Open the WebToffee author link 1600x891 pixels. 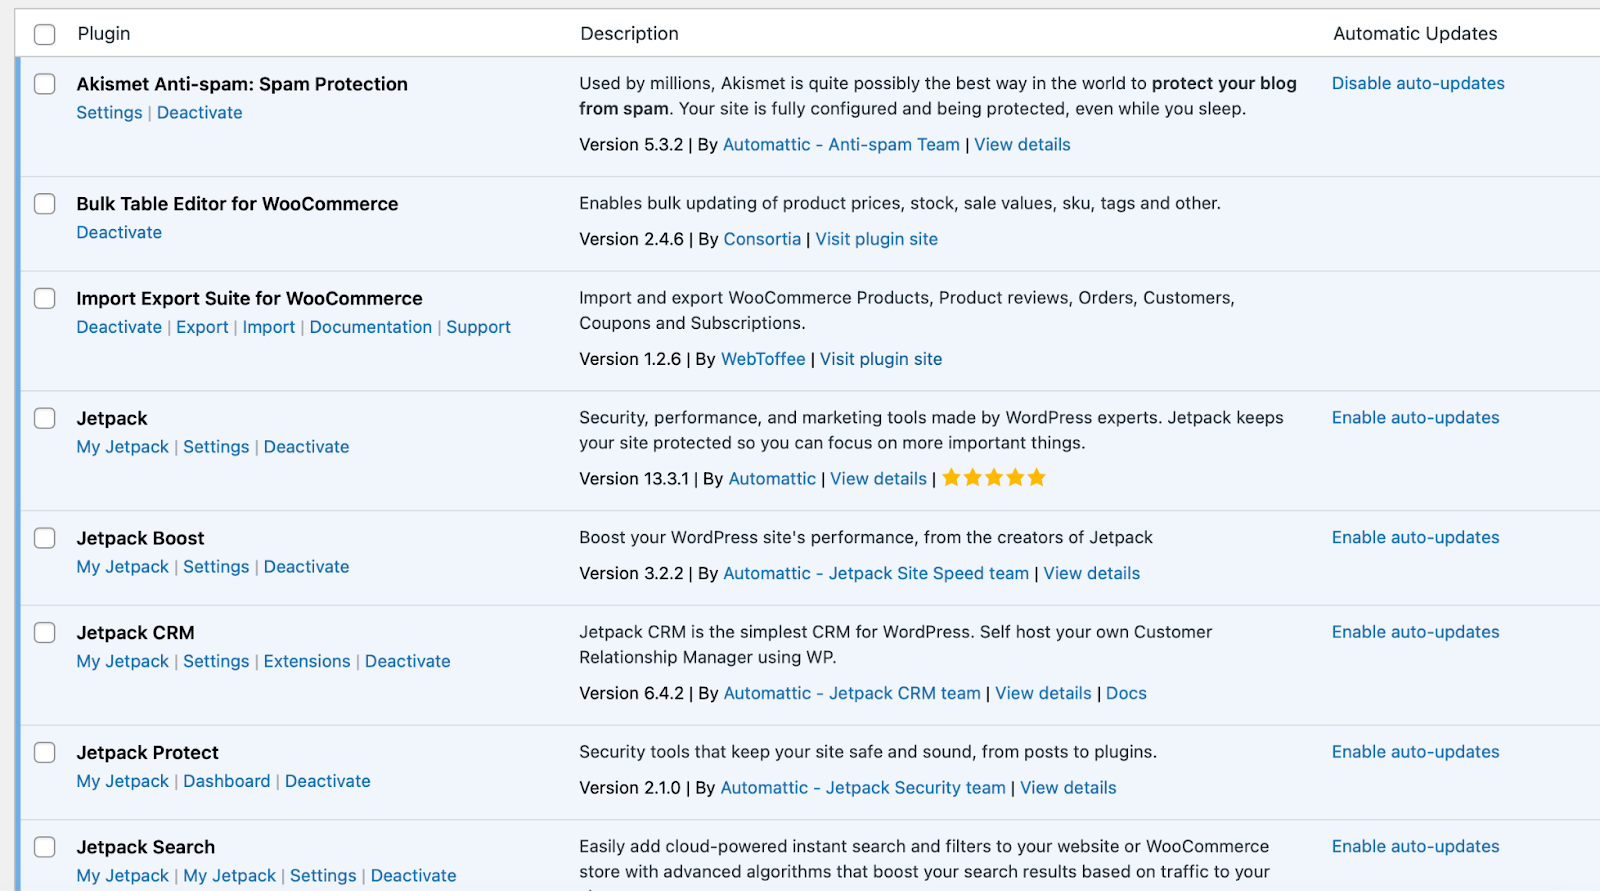point(763,360)
